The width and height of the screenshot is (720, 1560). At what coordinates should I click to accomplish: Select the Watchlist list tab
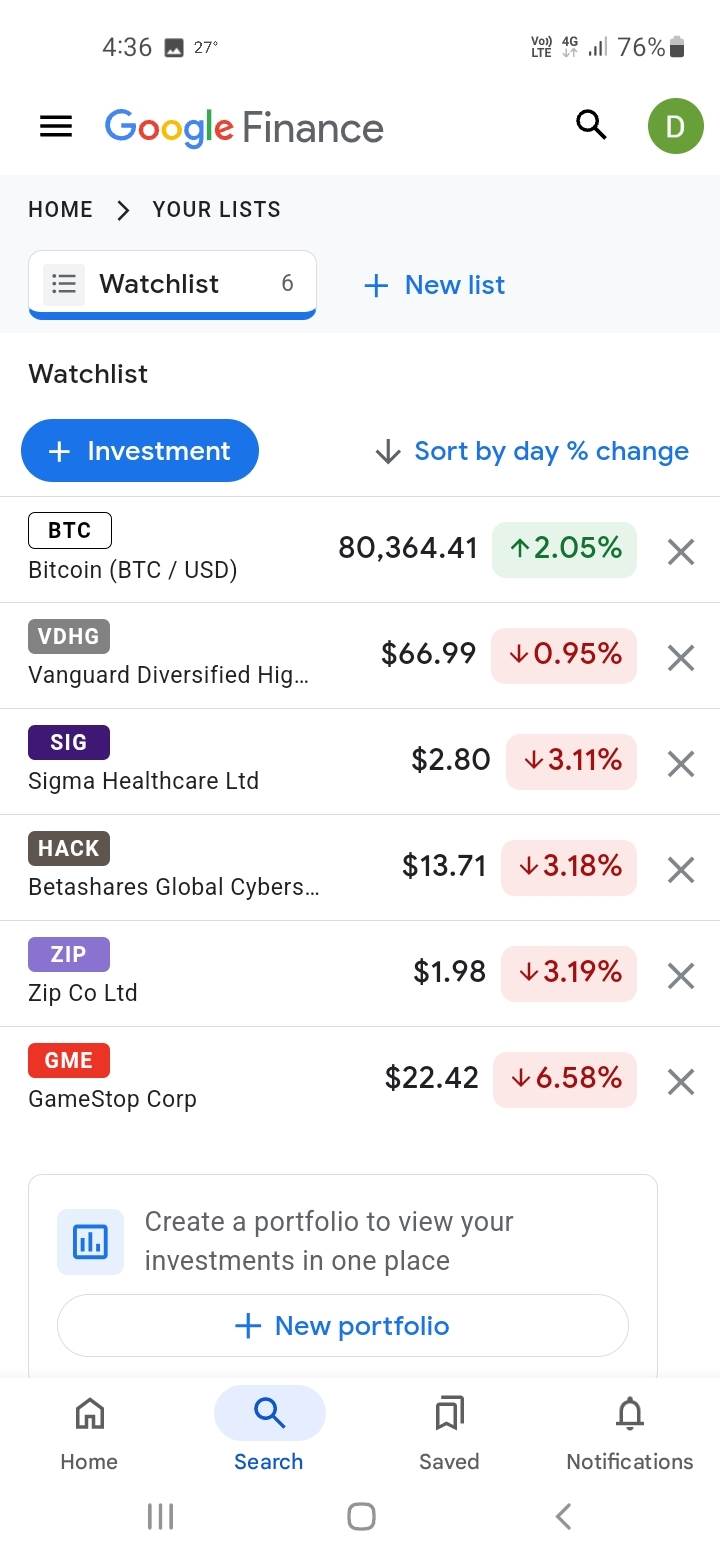click(172, 284)
